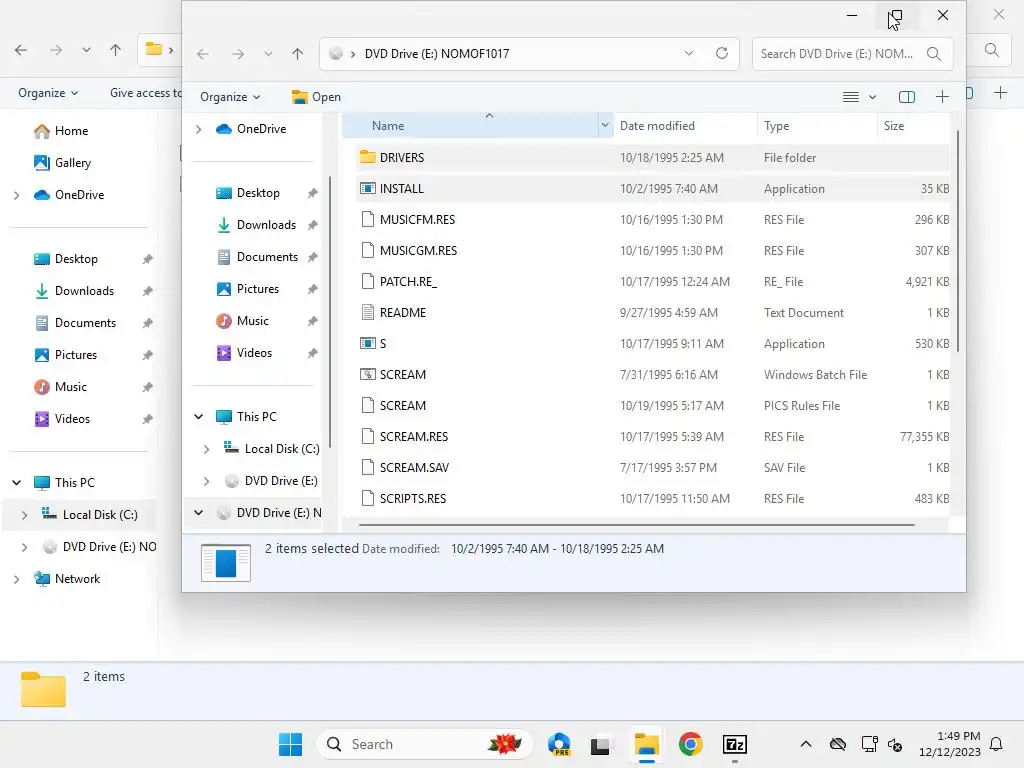Collapse the selected DVD Drive (E:) N node

(199, 513)
